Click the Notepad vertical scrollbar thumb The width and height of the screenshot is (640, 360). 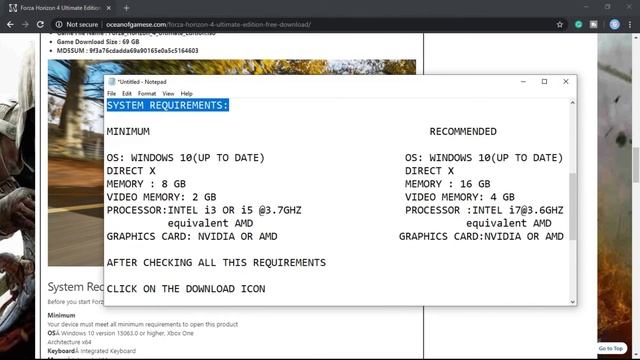pyautogui.click(x=572, y=207)
